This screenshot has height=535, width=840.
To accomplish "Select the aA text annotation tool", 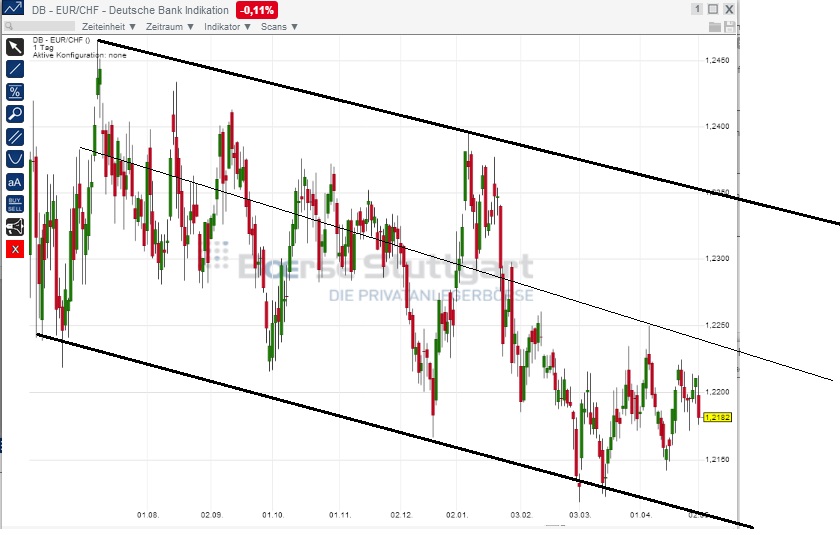I will [x=15, y=182].
